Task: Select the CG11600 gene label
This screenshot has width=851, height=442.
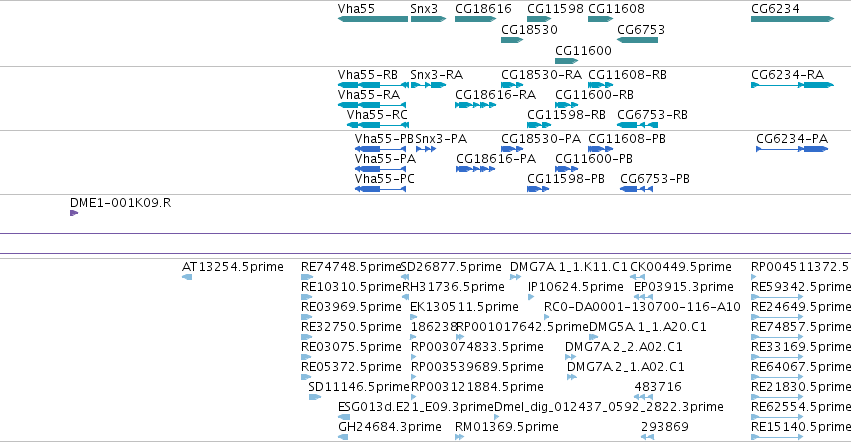Action: (583, 50)
